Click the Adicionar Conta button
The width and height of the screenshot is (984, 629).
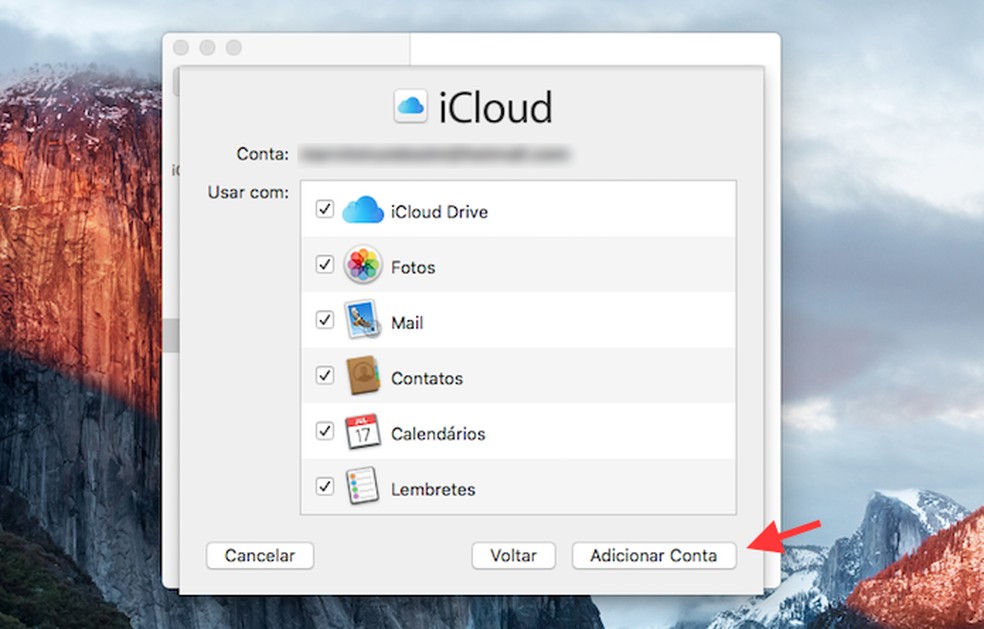coord(653,556)
